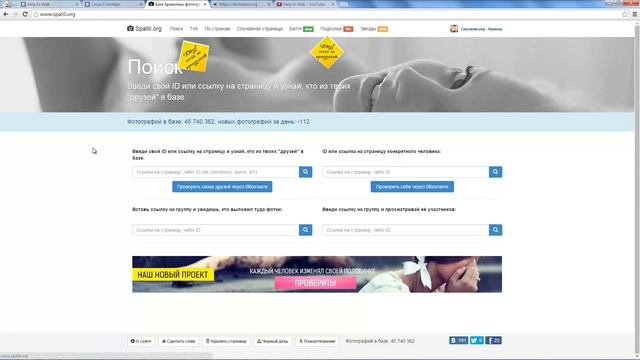Click the 'НАШ НОВЫЙ ПРОЕКТ' banner label
The image size is (640, 360).
pos(173,275)
